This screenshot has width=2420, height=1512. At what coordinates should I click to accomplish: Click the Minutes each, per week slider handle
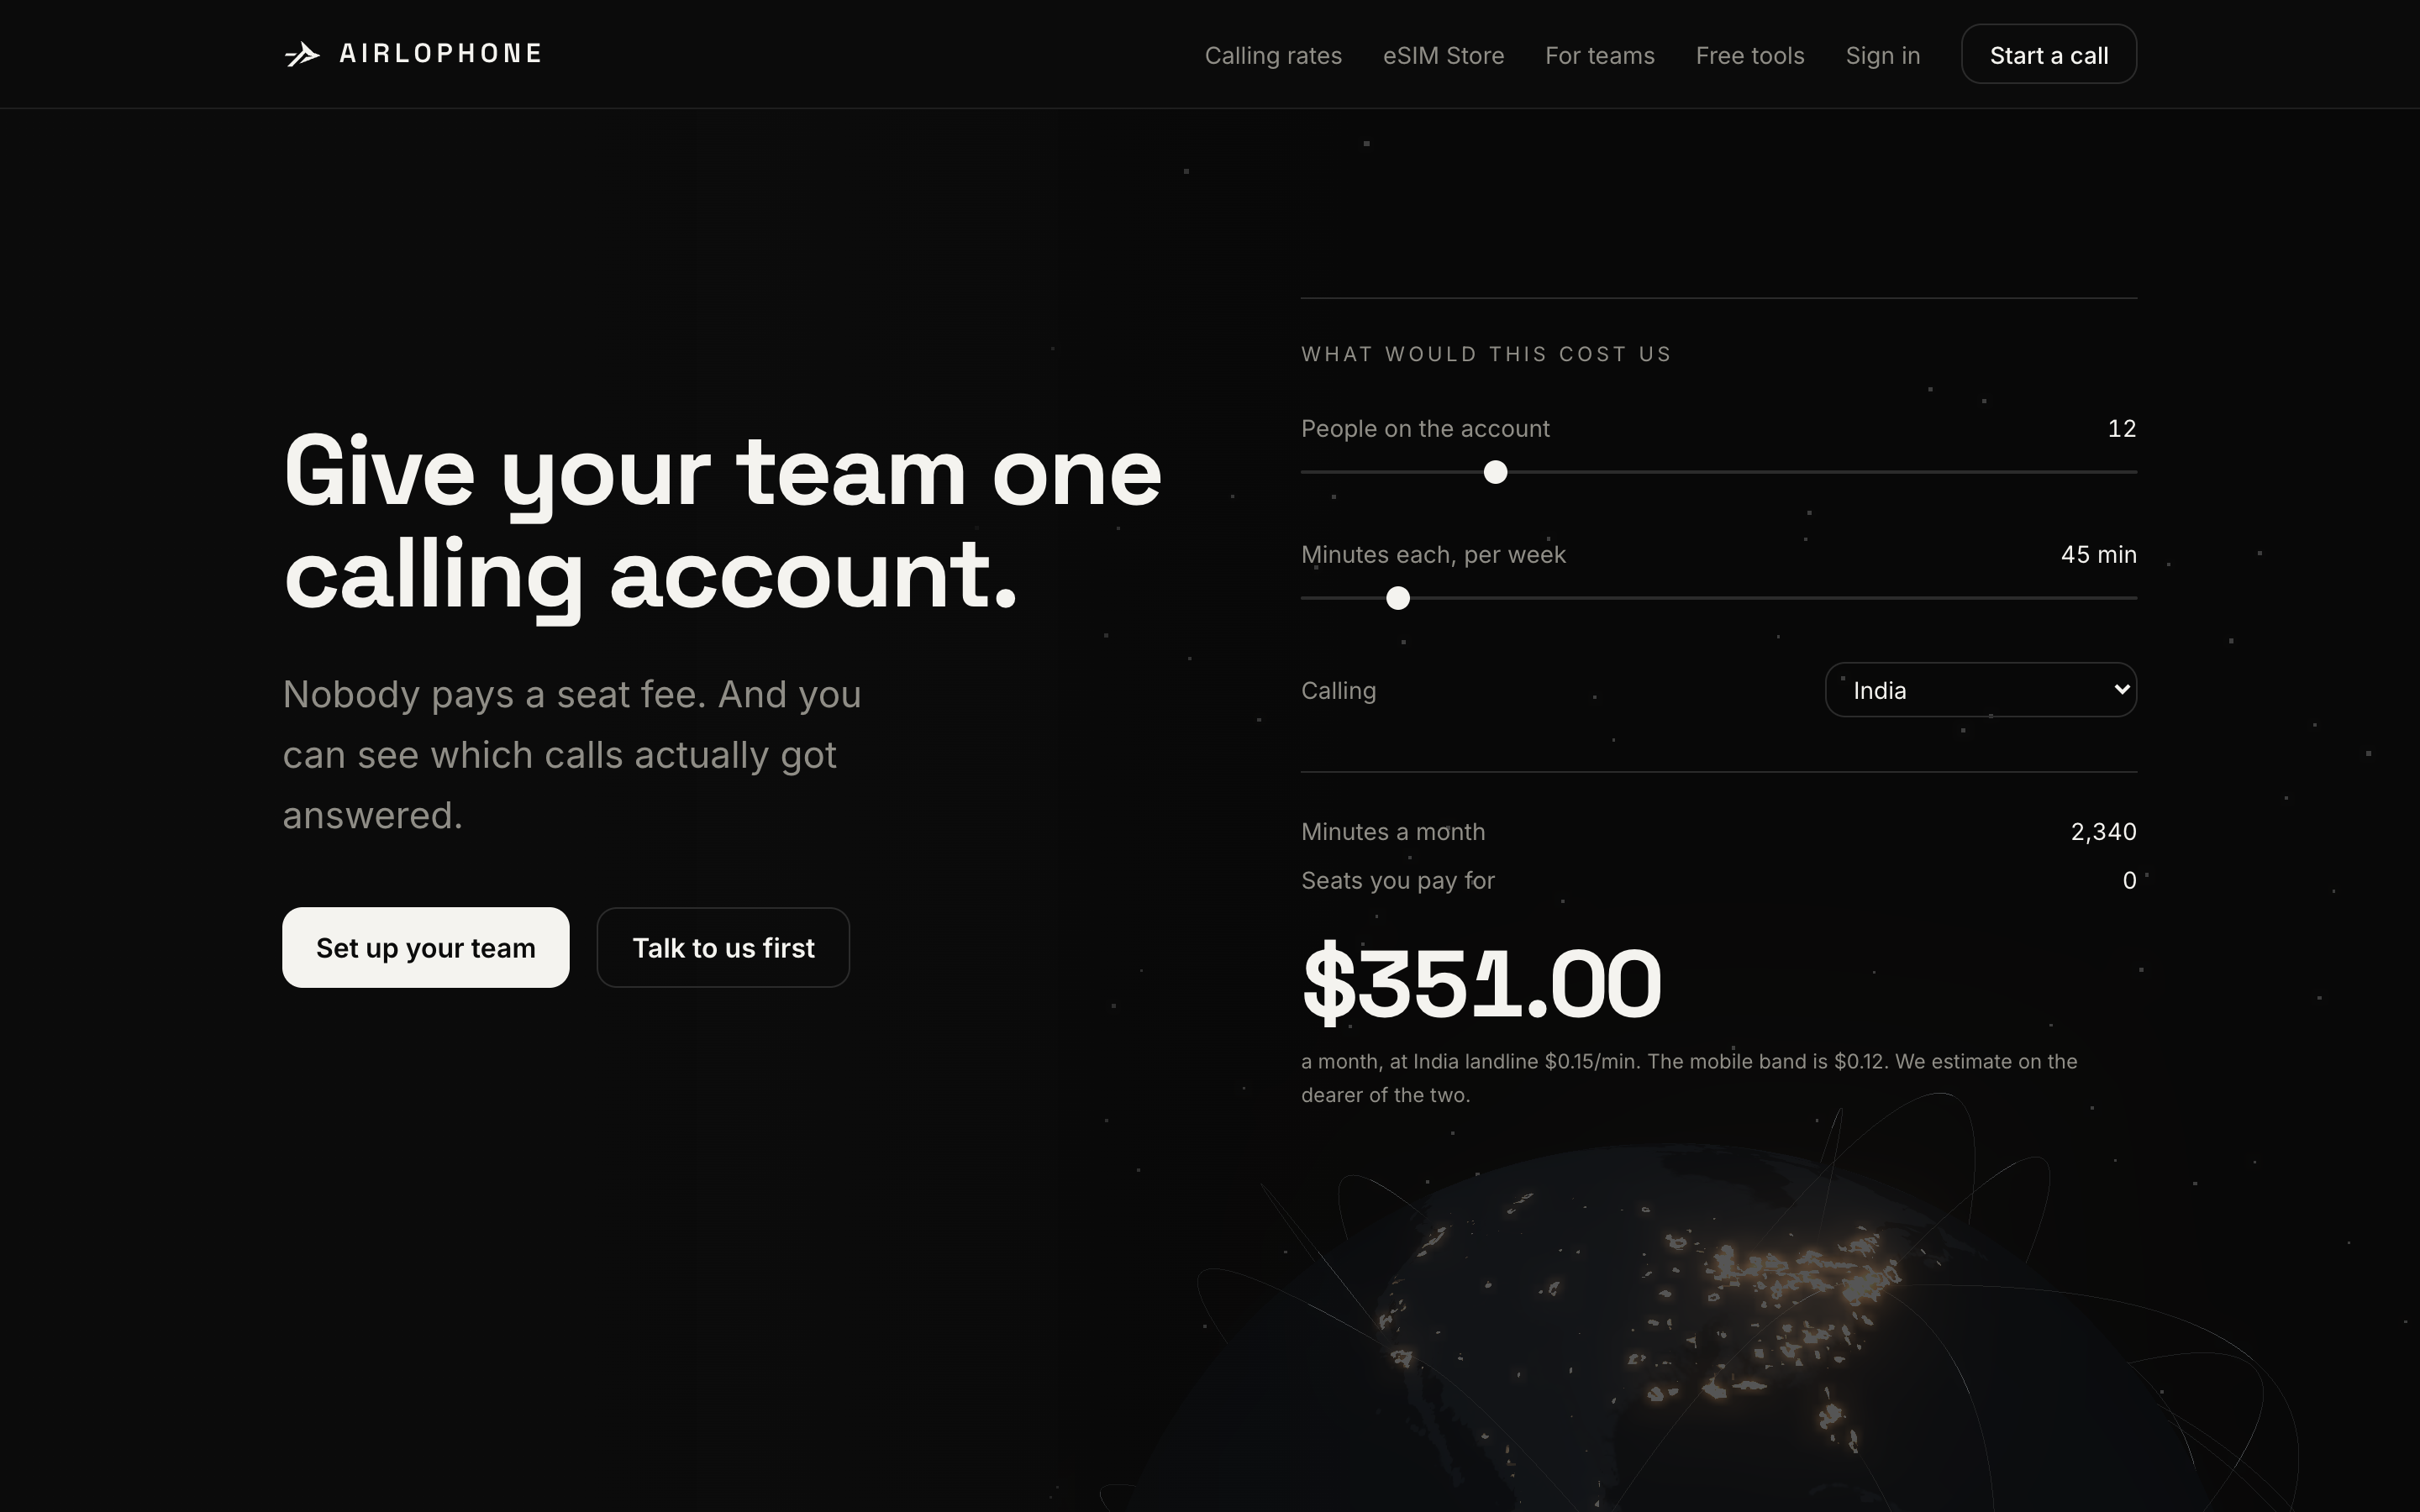pos(1398,598)
